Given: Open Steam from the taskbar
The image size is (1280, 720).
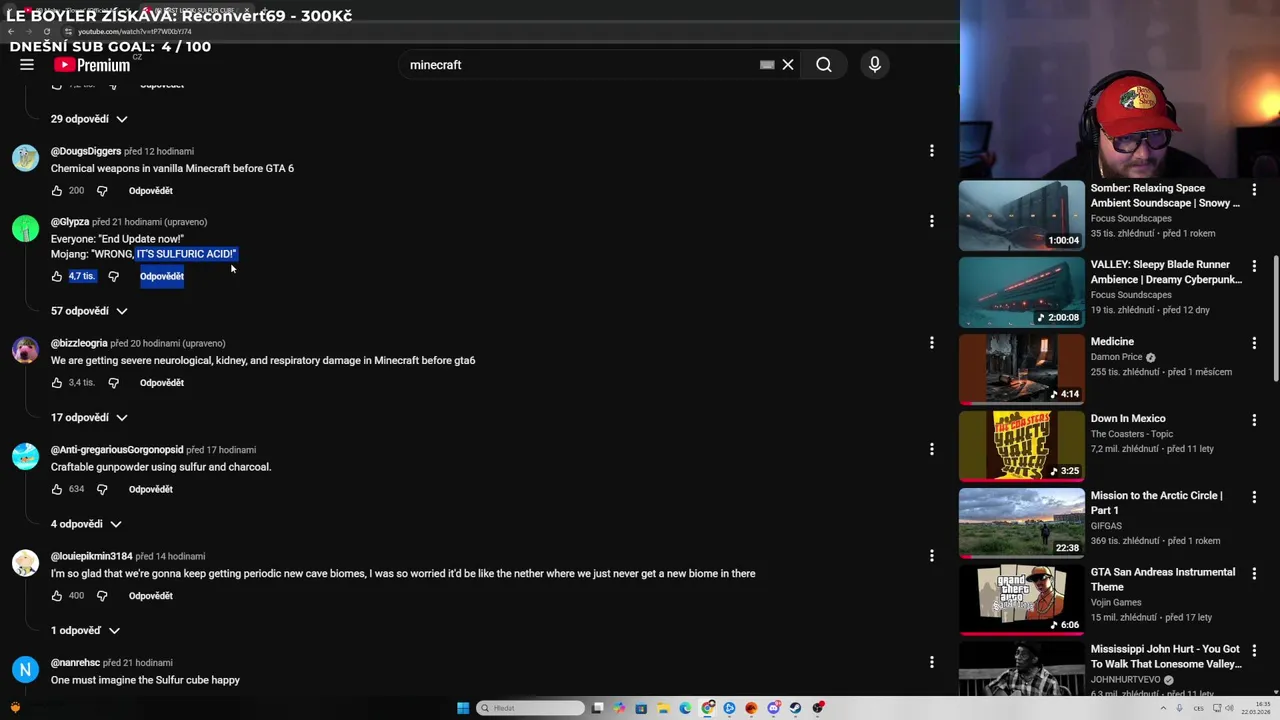Looking at the screenshot, I should coord(795,708).
